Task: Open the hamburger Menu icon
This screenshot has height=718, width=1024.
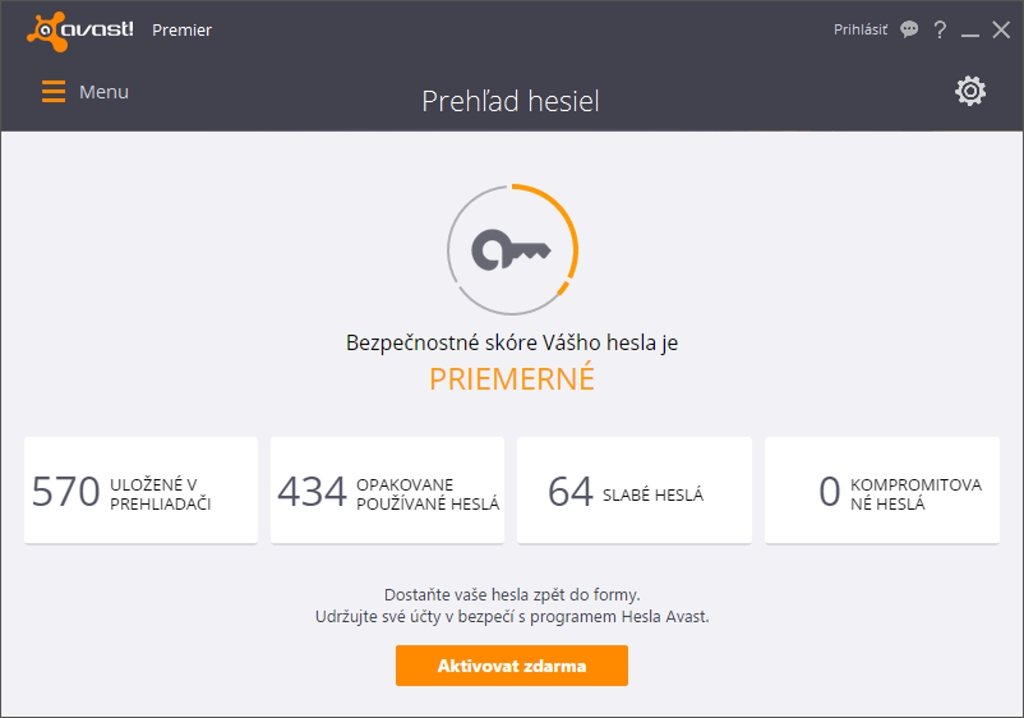Action: [x=53, y=92]
